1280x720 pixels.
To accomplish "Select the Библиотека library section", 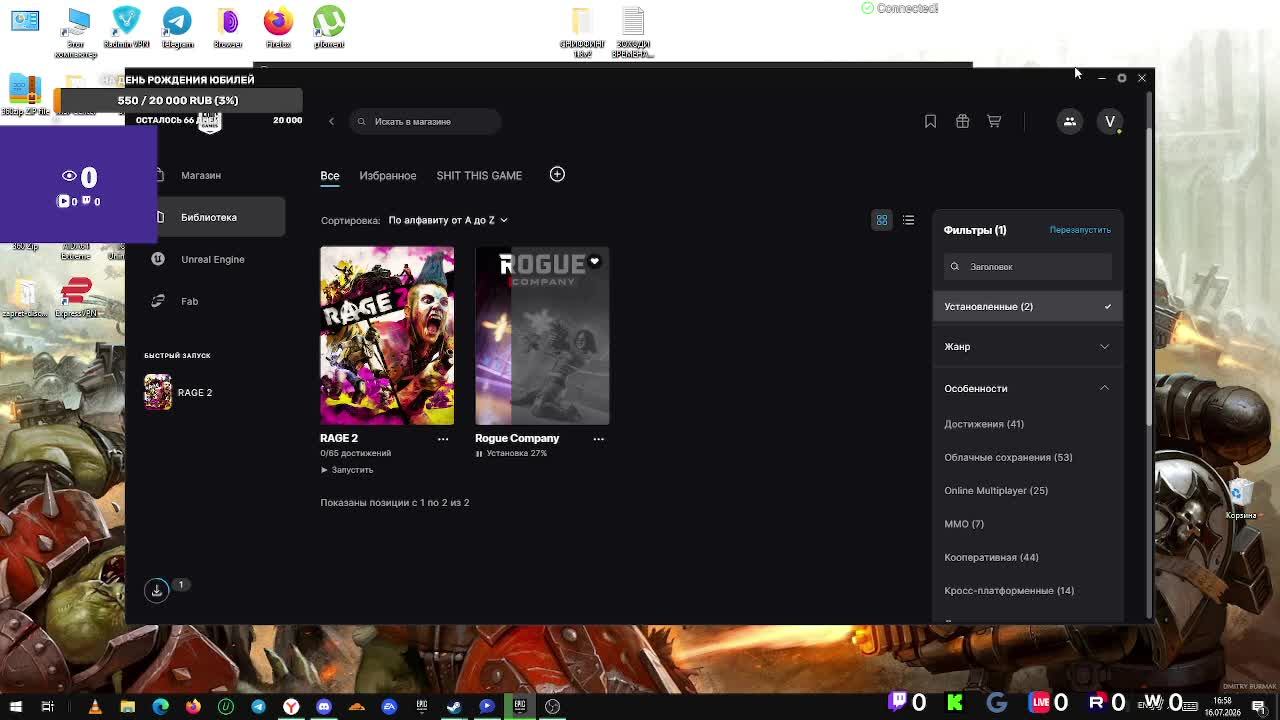I will (209, 217).
